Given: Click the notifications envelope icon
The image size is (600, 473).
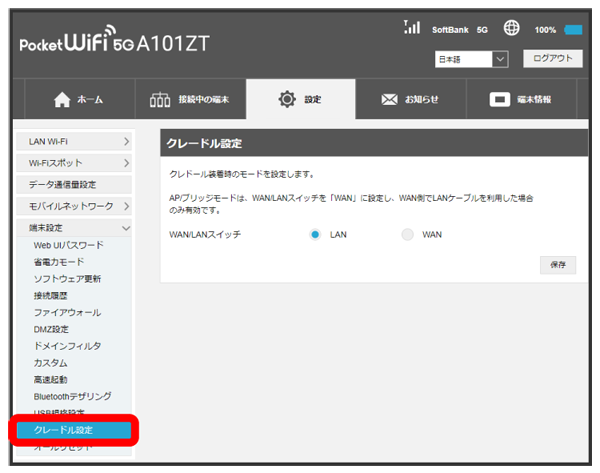Looking at the screenshot, I should [391, 100].
